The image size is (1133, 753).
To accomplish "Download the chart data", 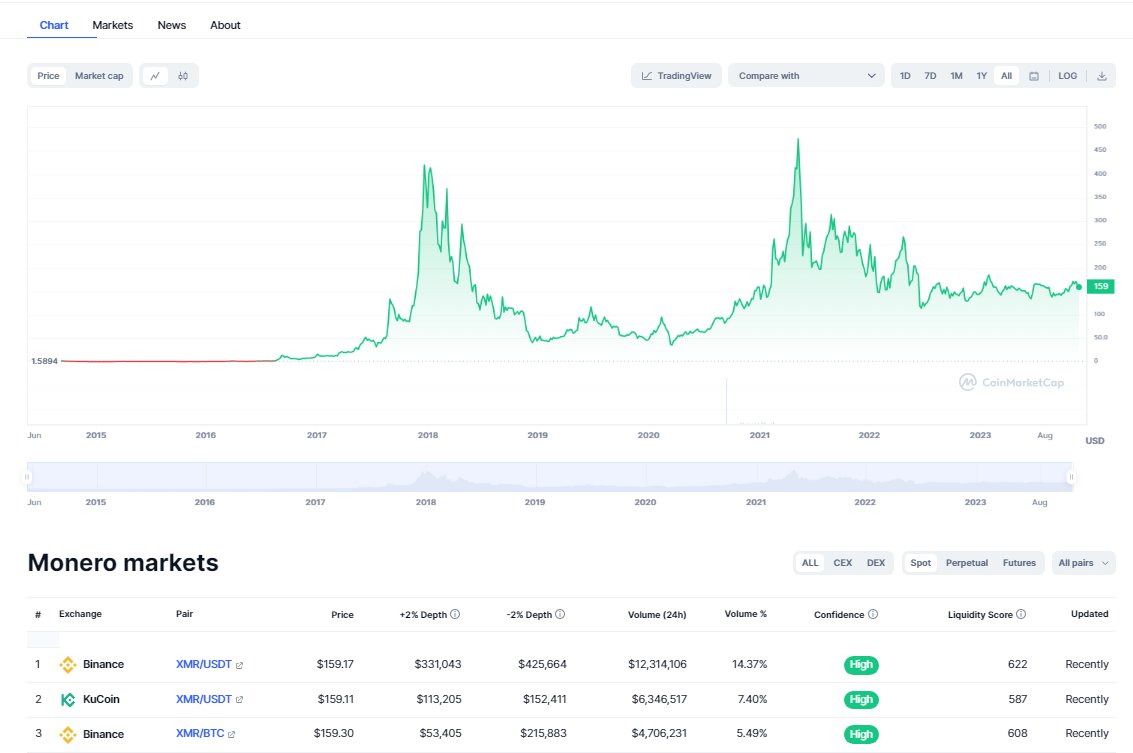I will point(1102,76).
